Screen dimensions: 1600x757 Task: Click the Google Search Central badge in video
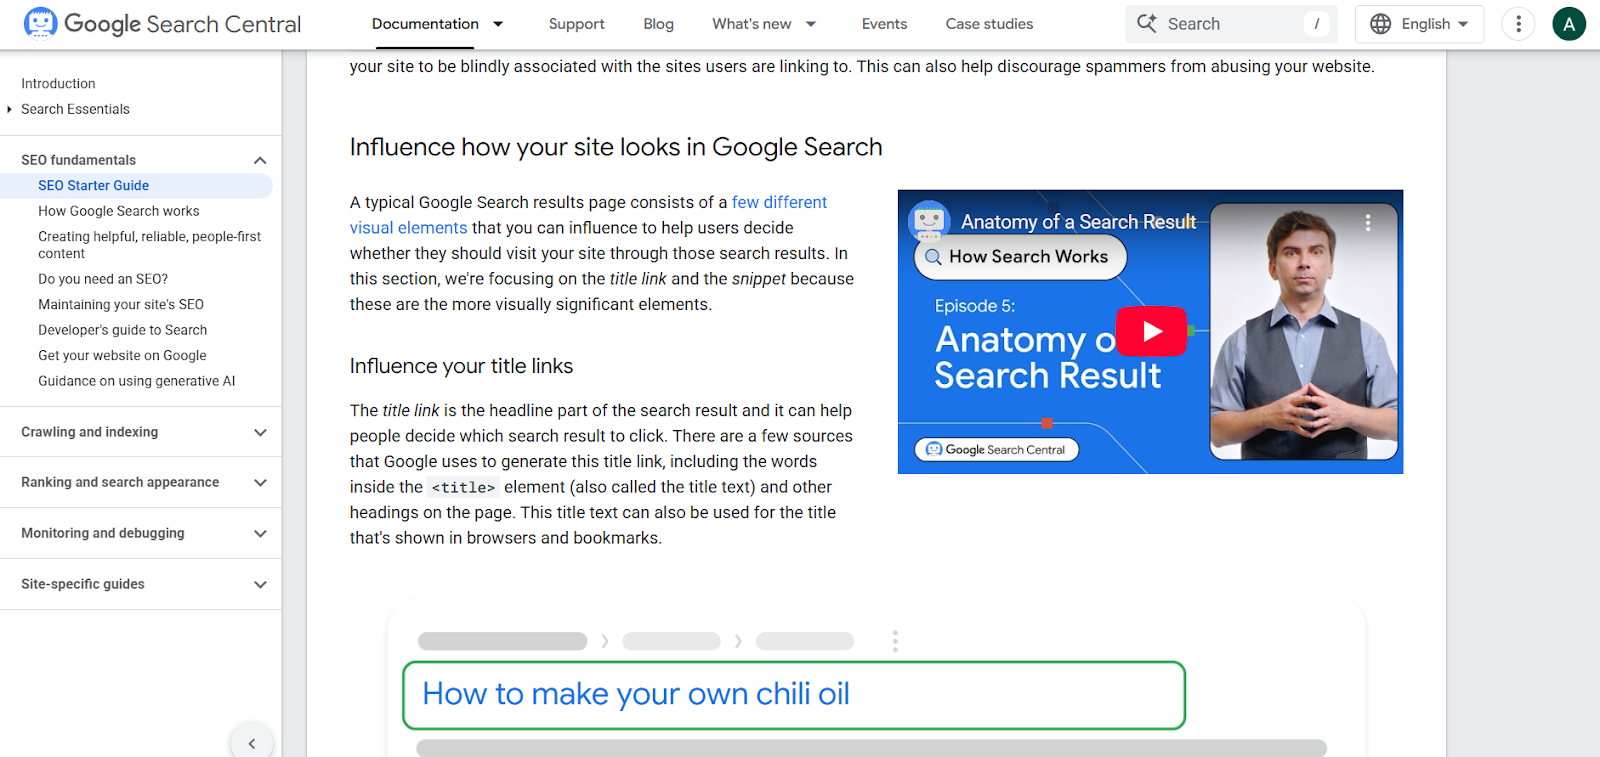(x=997, y=450)
